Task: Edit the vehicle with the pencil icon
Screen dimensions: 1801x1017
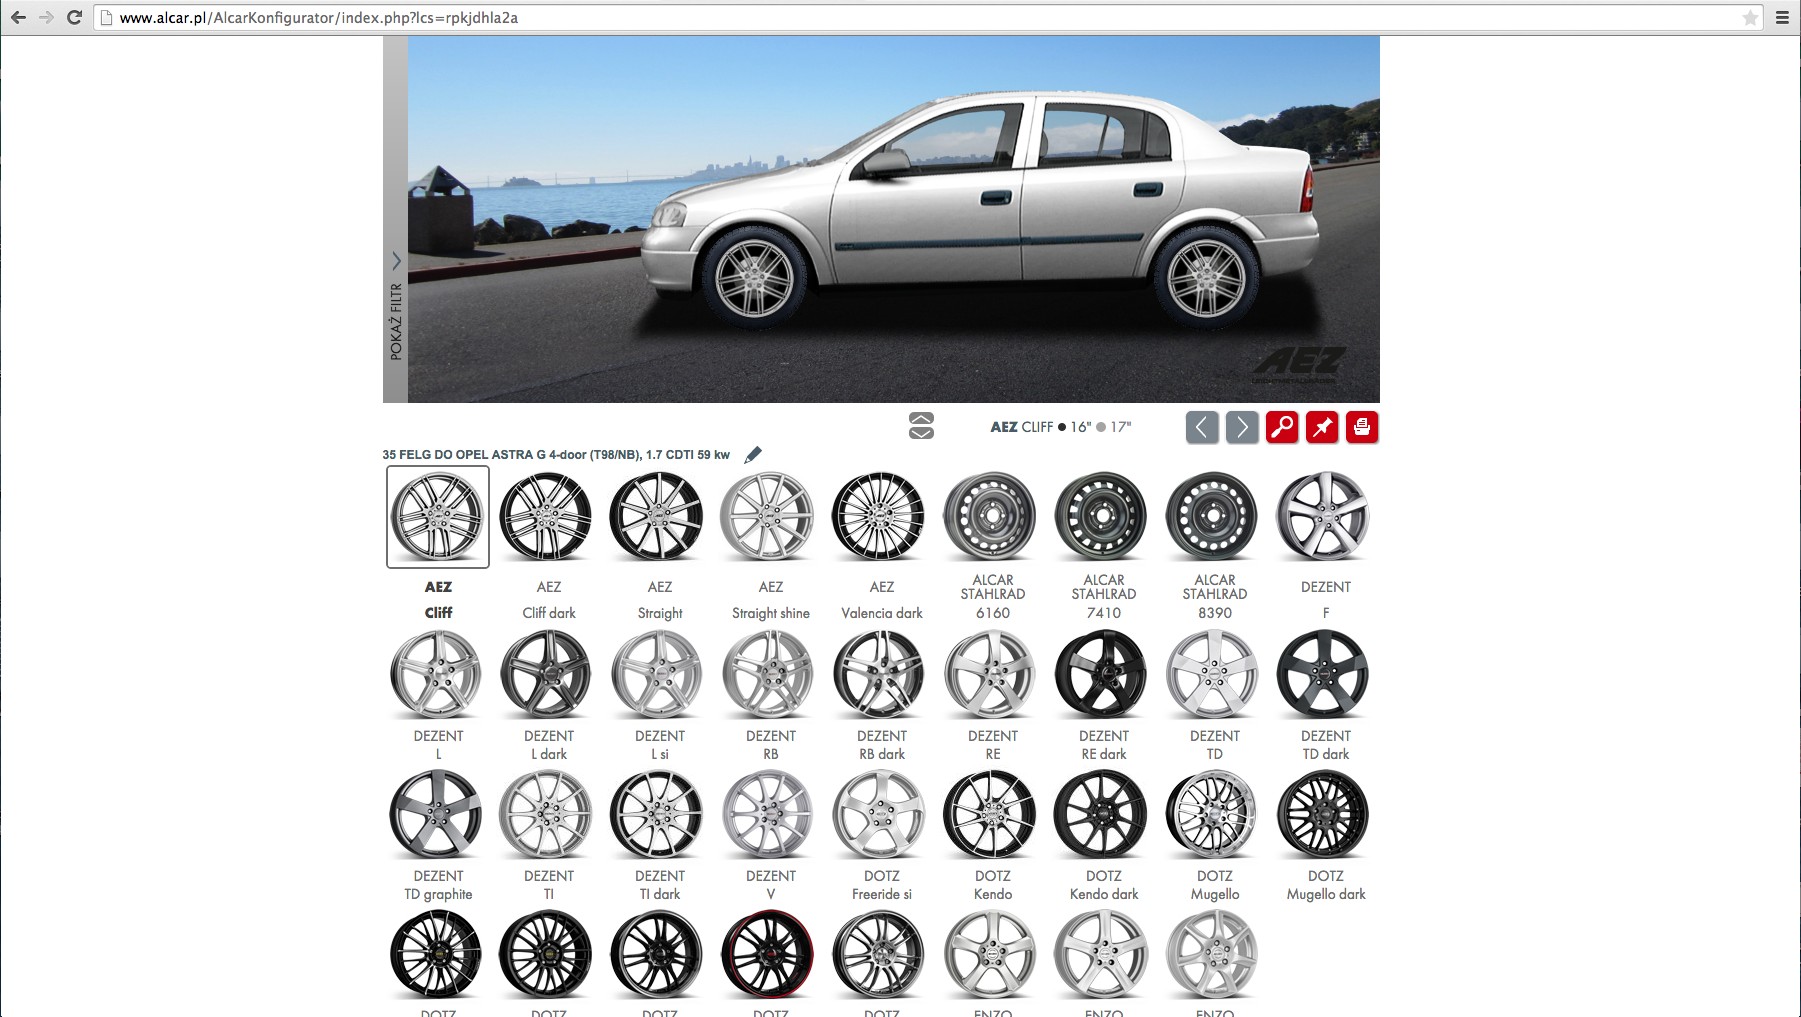Action: (753, 455)
